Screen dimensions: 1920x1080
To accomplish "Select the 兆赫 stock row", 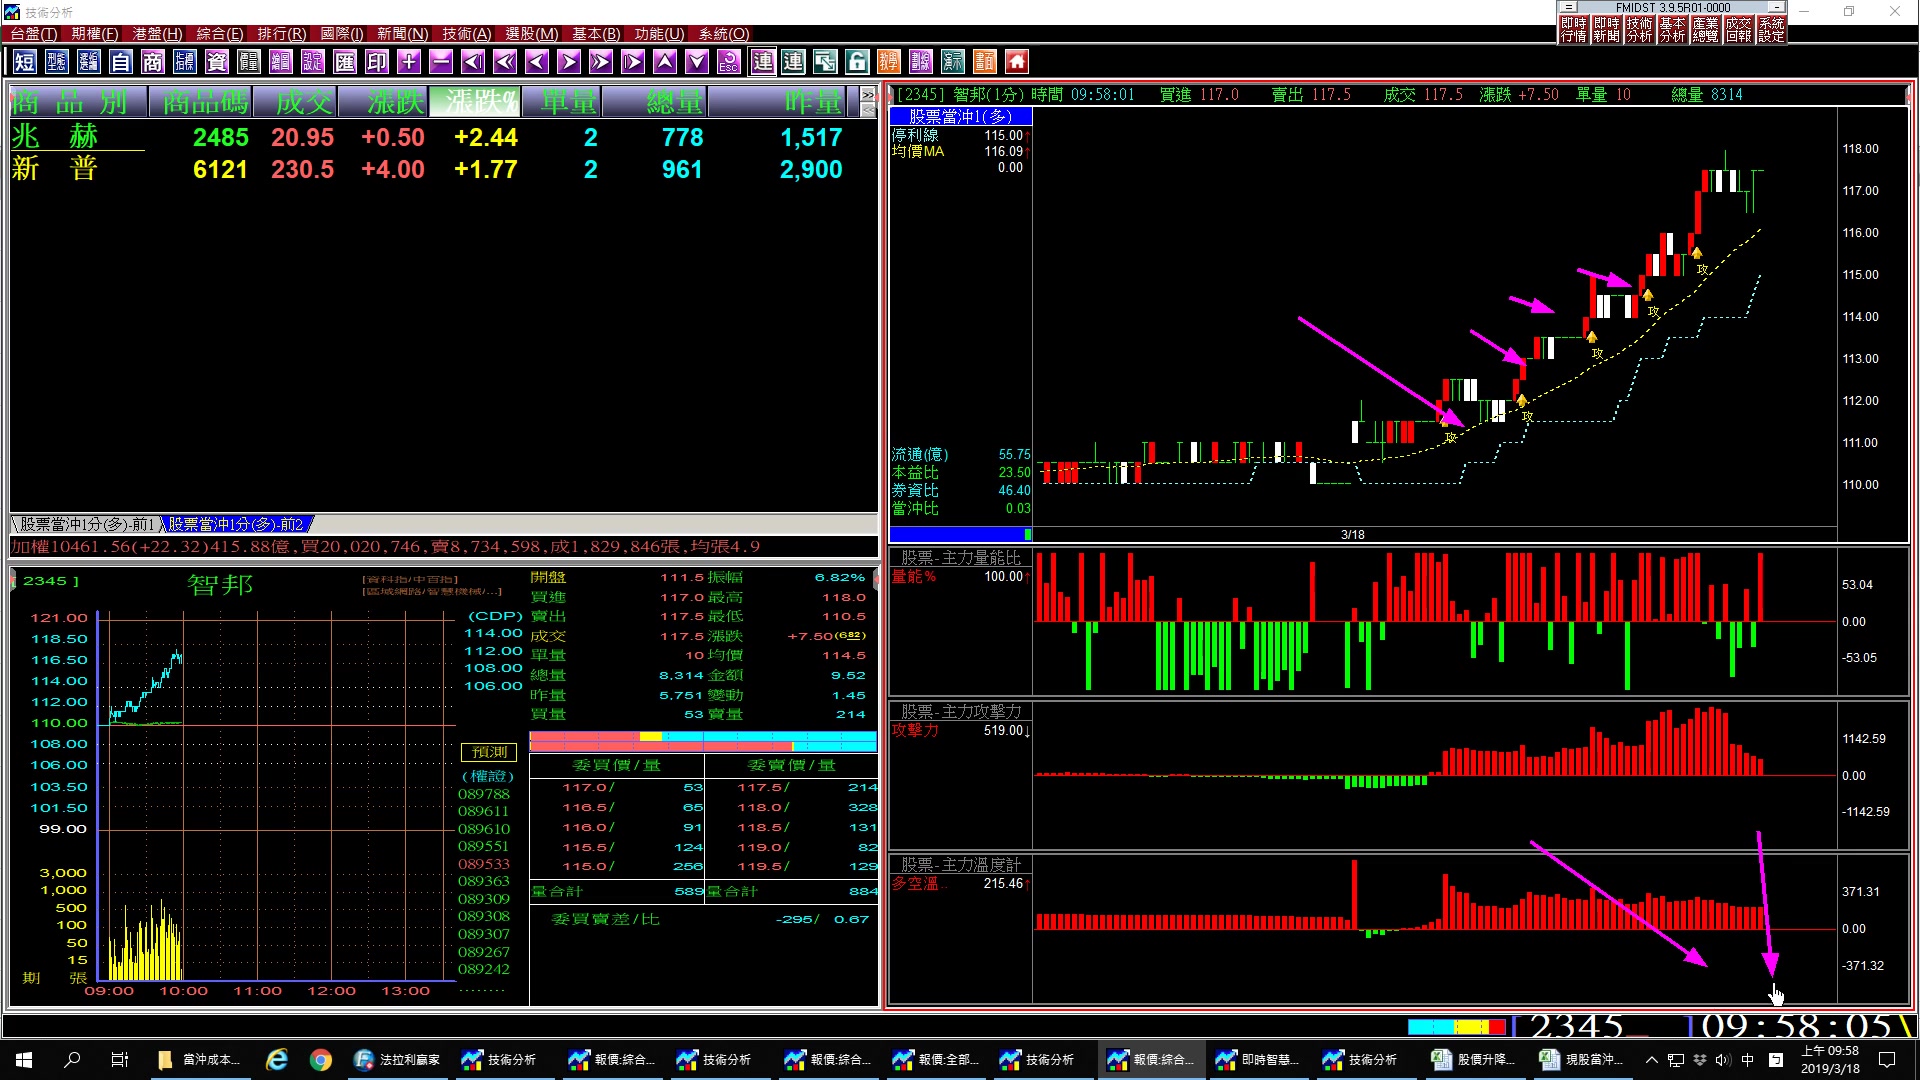I will click(x=443, y=137).
